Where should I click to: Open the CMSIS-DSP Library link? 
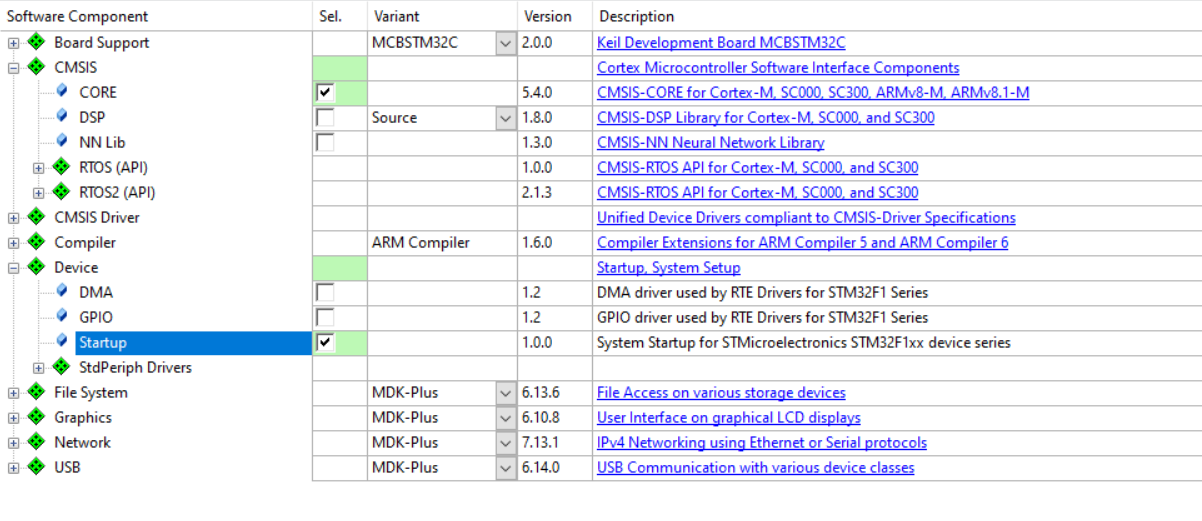coord(766,118)
